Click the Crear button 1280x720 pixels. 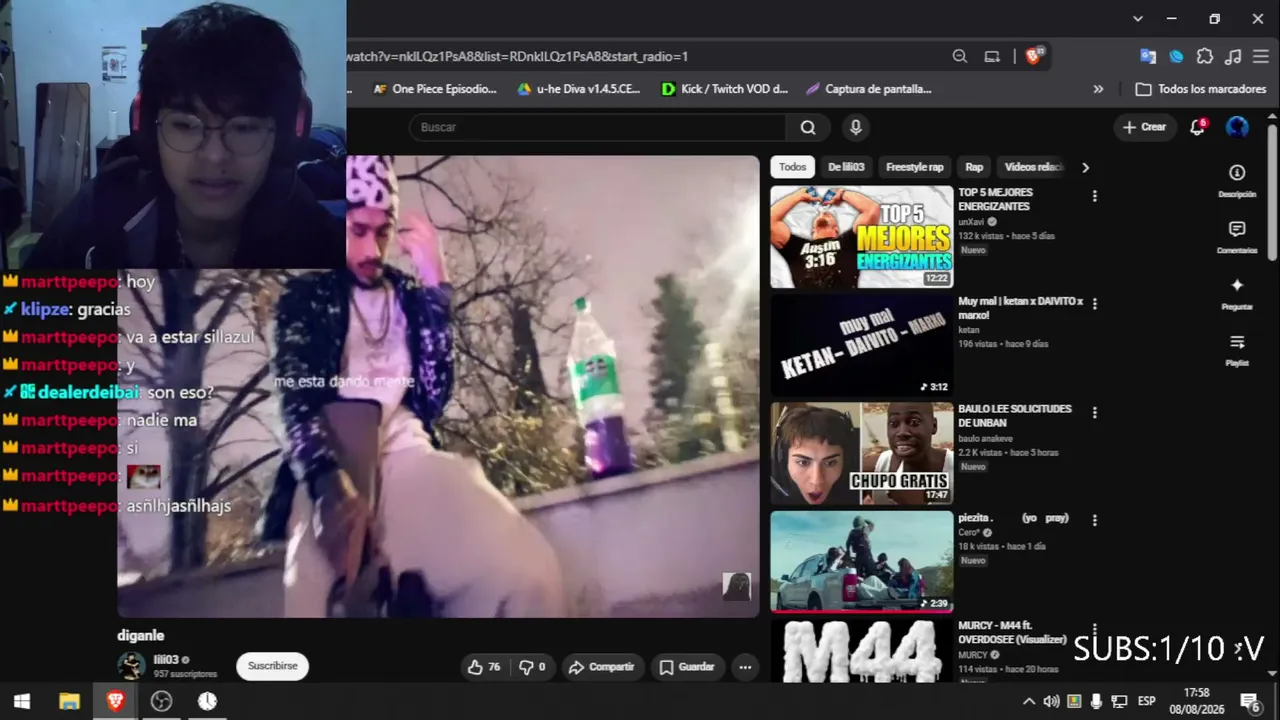pos(1144,127)
